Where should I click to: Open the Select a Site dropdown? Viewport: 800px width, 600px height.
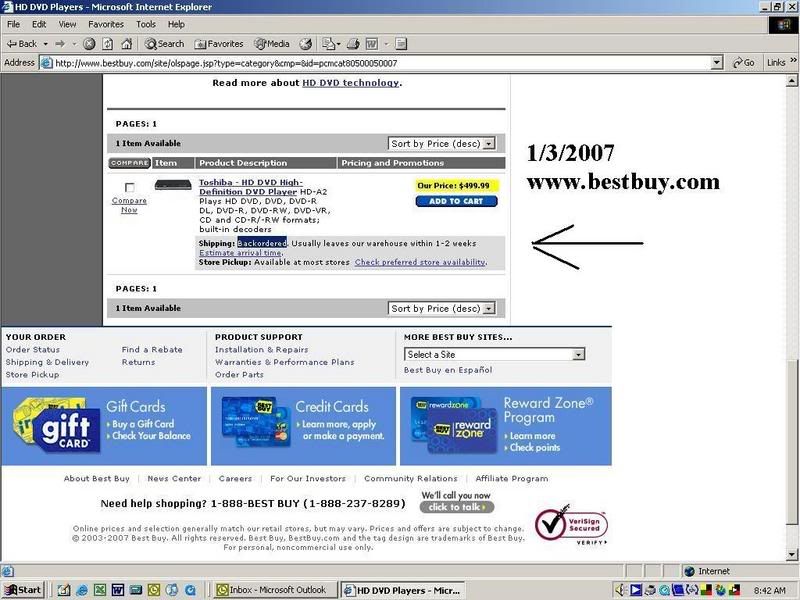494,354
